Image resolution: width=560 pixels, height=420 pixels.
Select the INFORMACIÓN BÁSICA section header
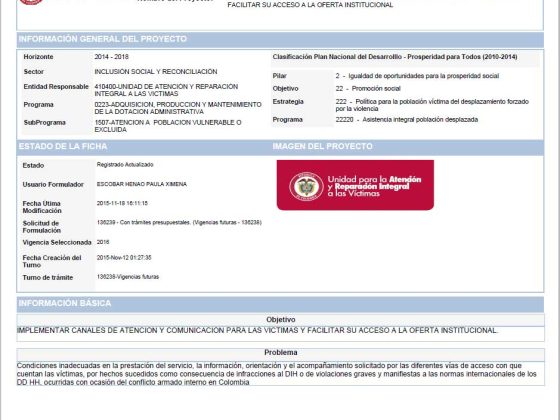tap(280, 304)
